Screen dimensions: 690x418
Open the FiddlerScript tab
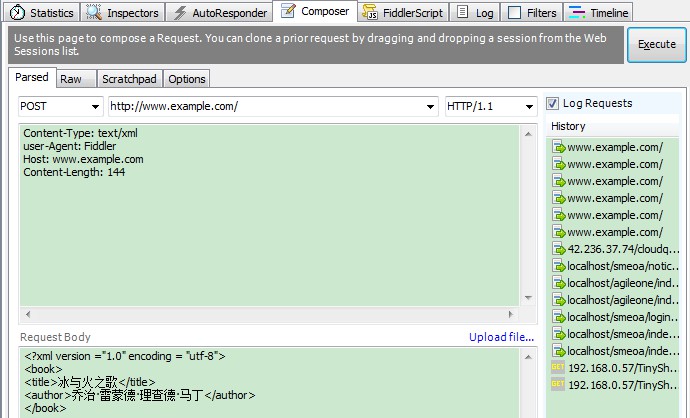pos(403,12)
